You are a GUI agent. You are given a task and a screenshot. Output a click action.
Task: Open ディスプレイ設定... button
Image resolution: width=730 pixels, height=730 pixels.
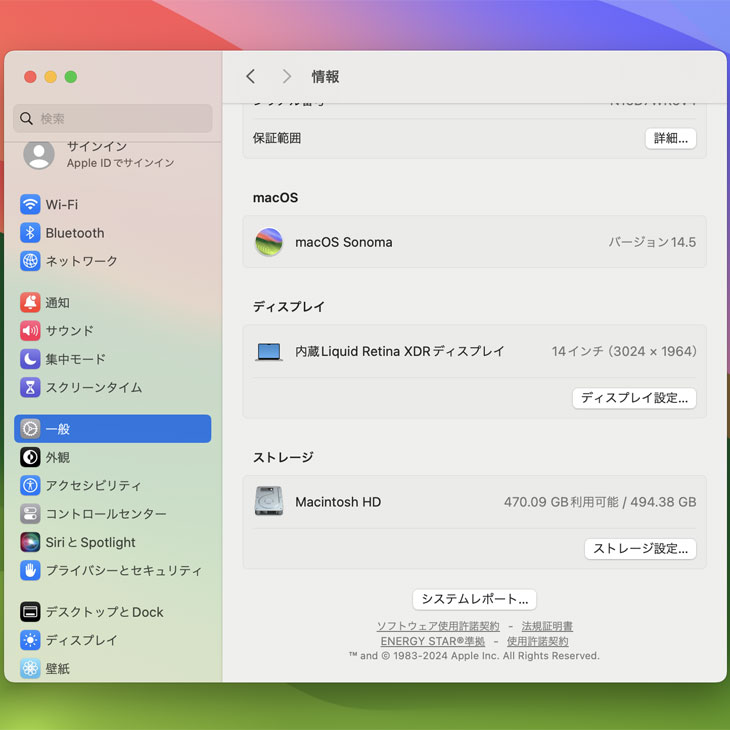pyautogui.click(x=634, y=398)
